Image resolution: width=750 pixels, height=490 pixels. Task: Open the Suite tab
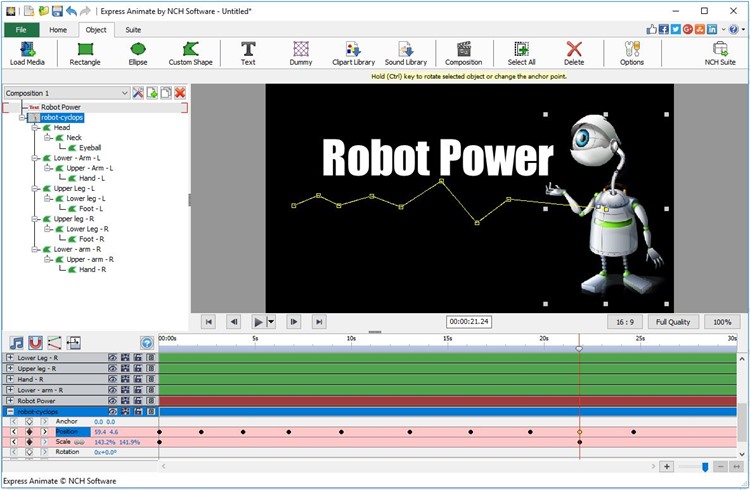coord(133,30)
